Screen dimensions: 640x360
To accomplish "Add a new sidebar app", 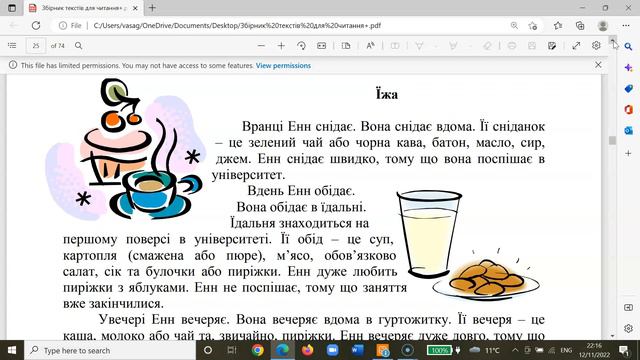I will [629, 153].
